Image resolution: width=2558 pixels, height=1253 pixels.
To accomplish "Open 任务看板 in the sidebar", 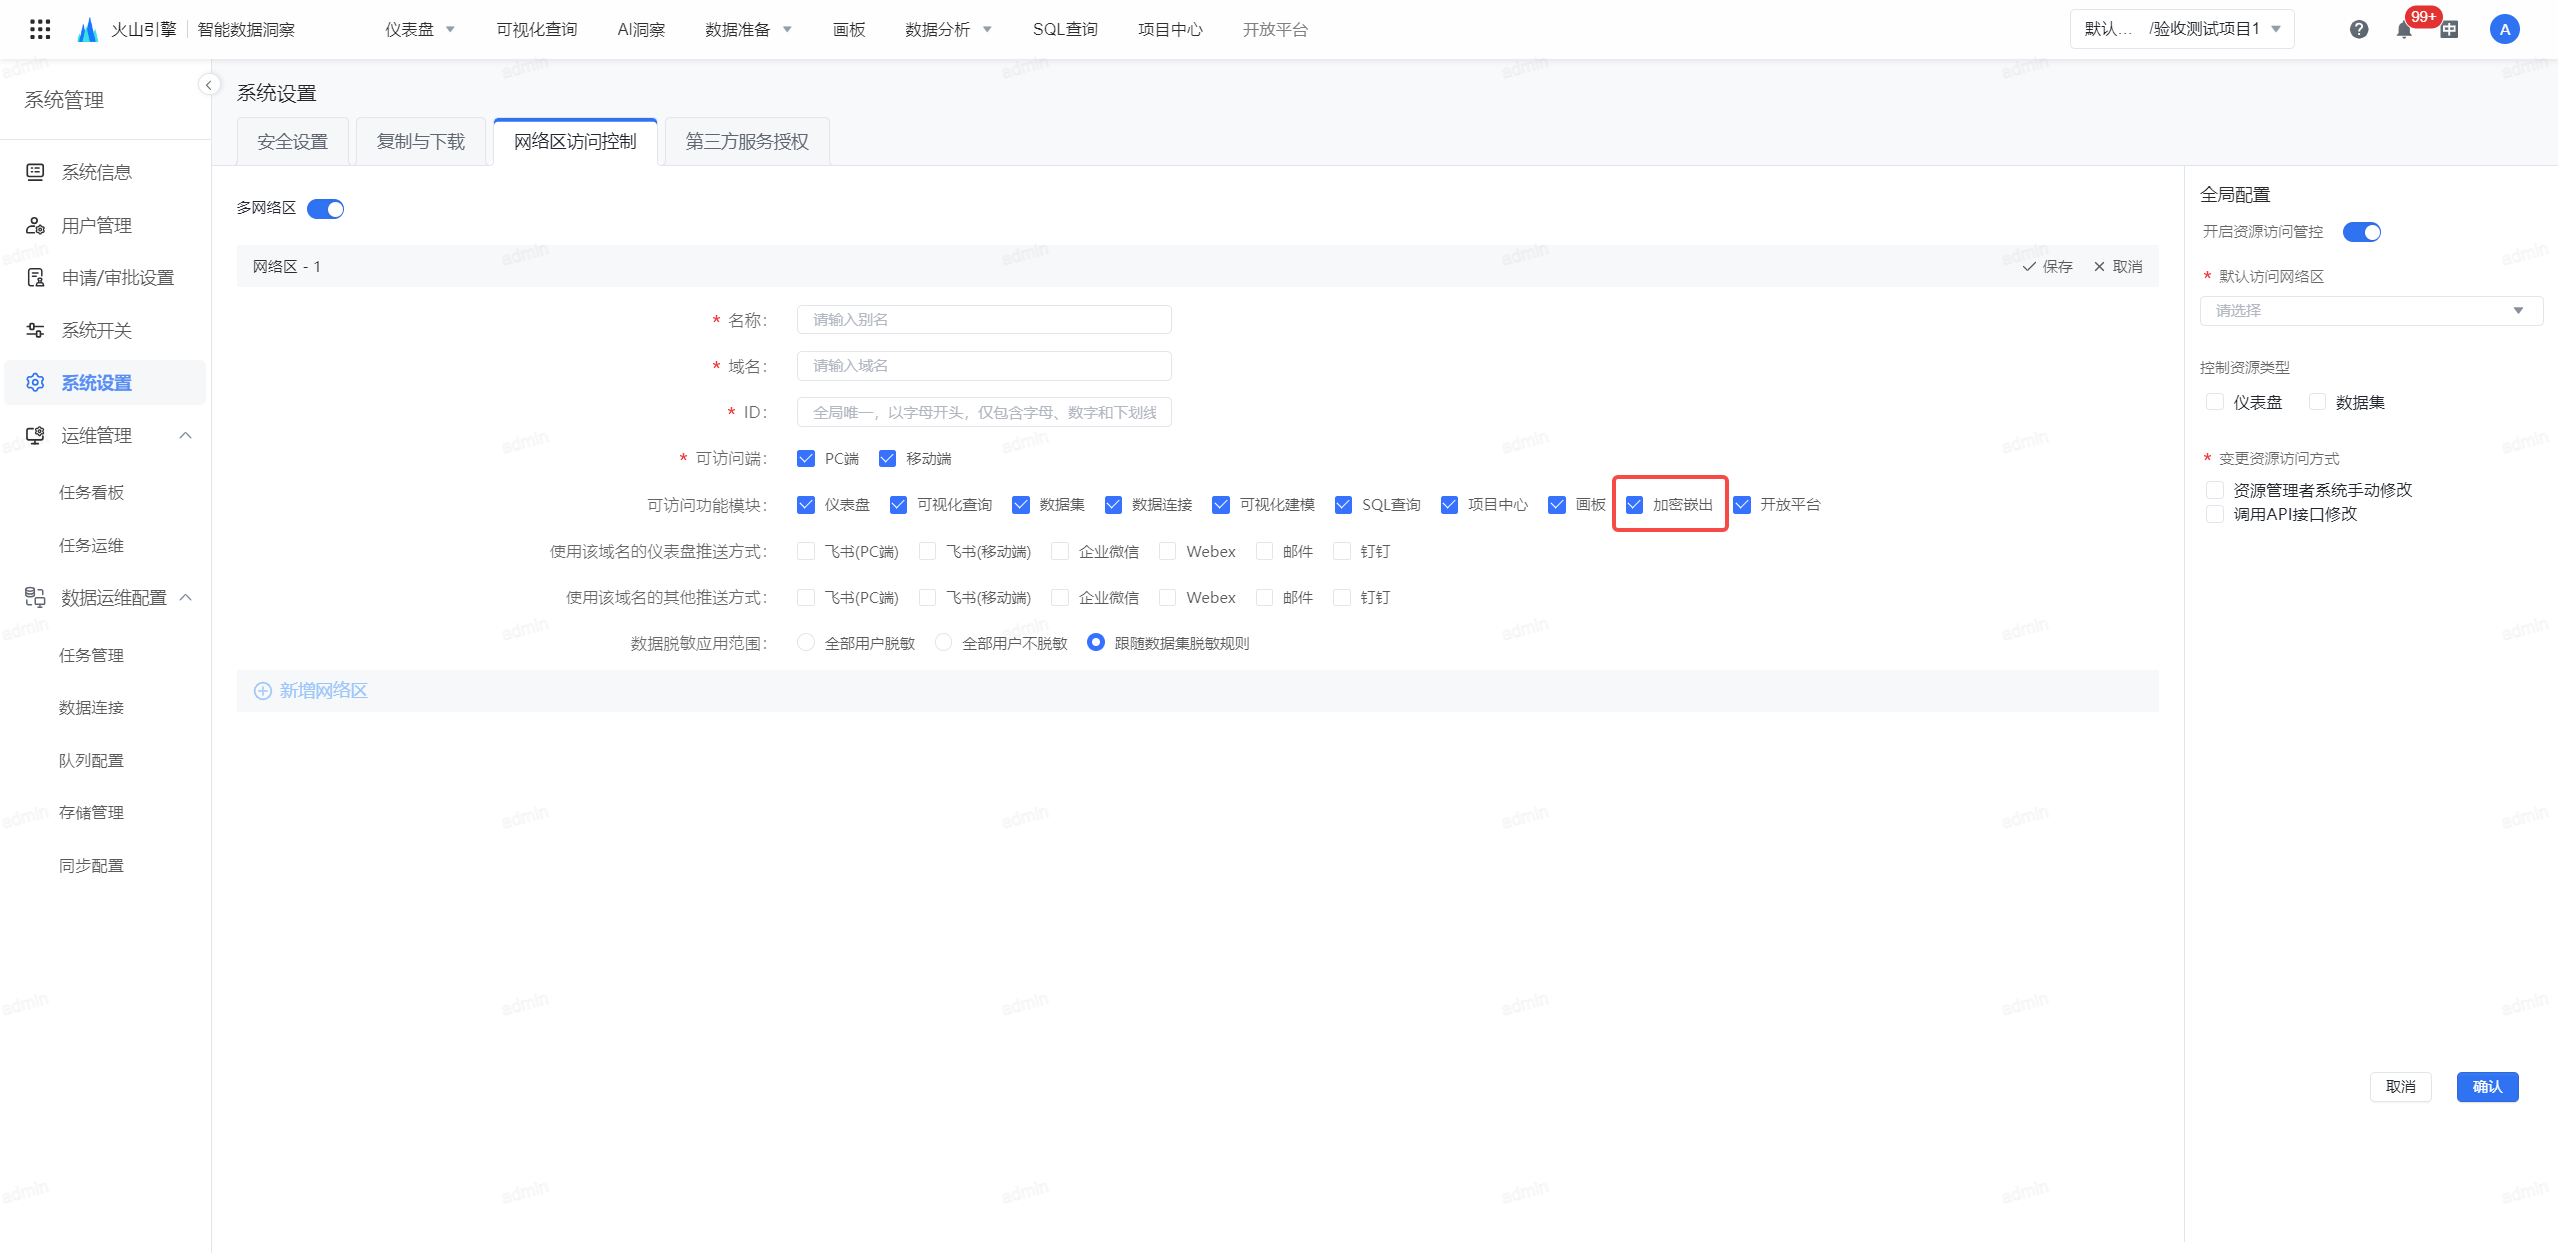I will point(91,492).
